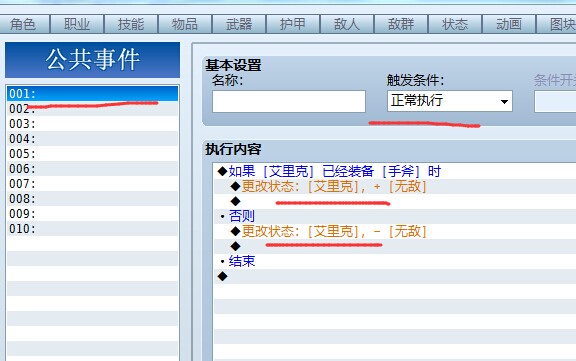The height and width of the screenshot is (361, 576).
Task: Select common event 003 in list
Action: 93,124
